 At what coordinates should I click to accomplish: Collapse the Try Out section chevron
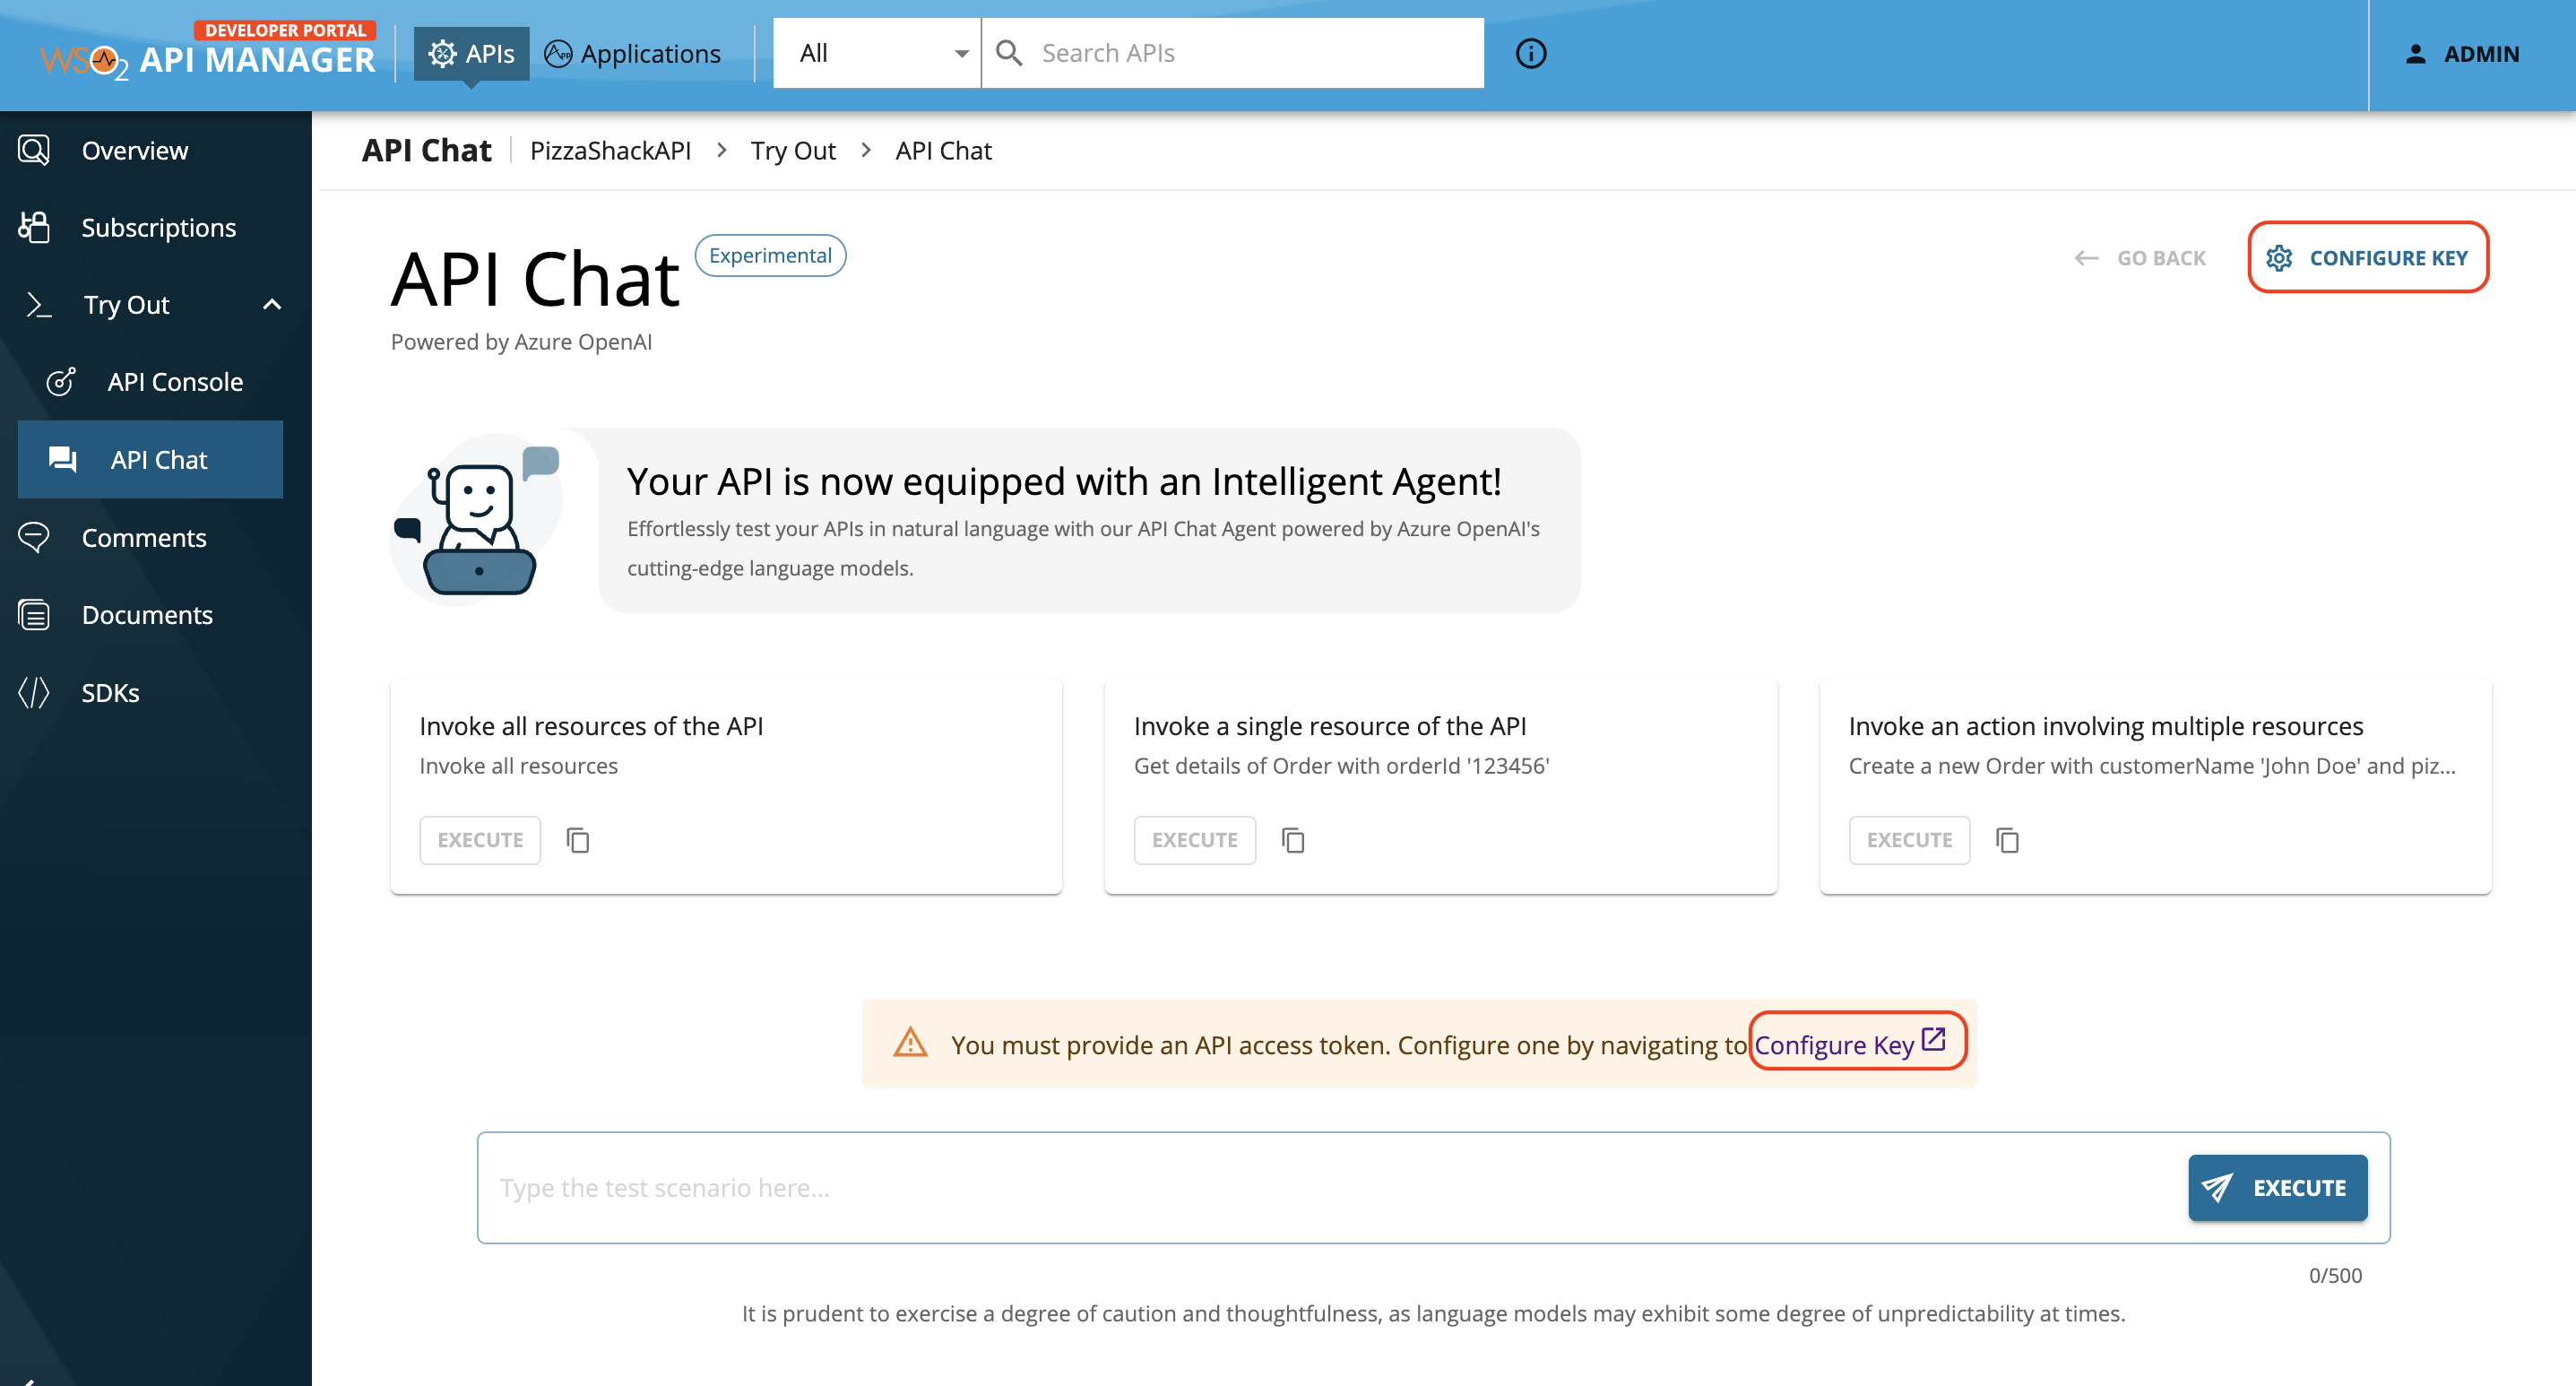pyautogui.click(x=272, y=304)
